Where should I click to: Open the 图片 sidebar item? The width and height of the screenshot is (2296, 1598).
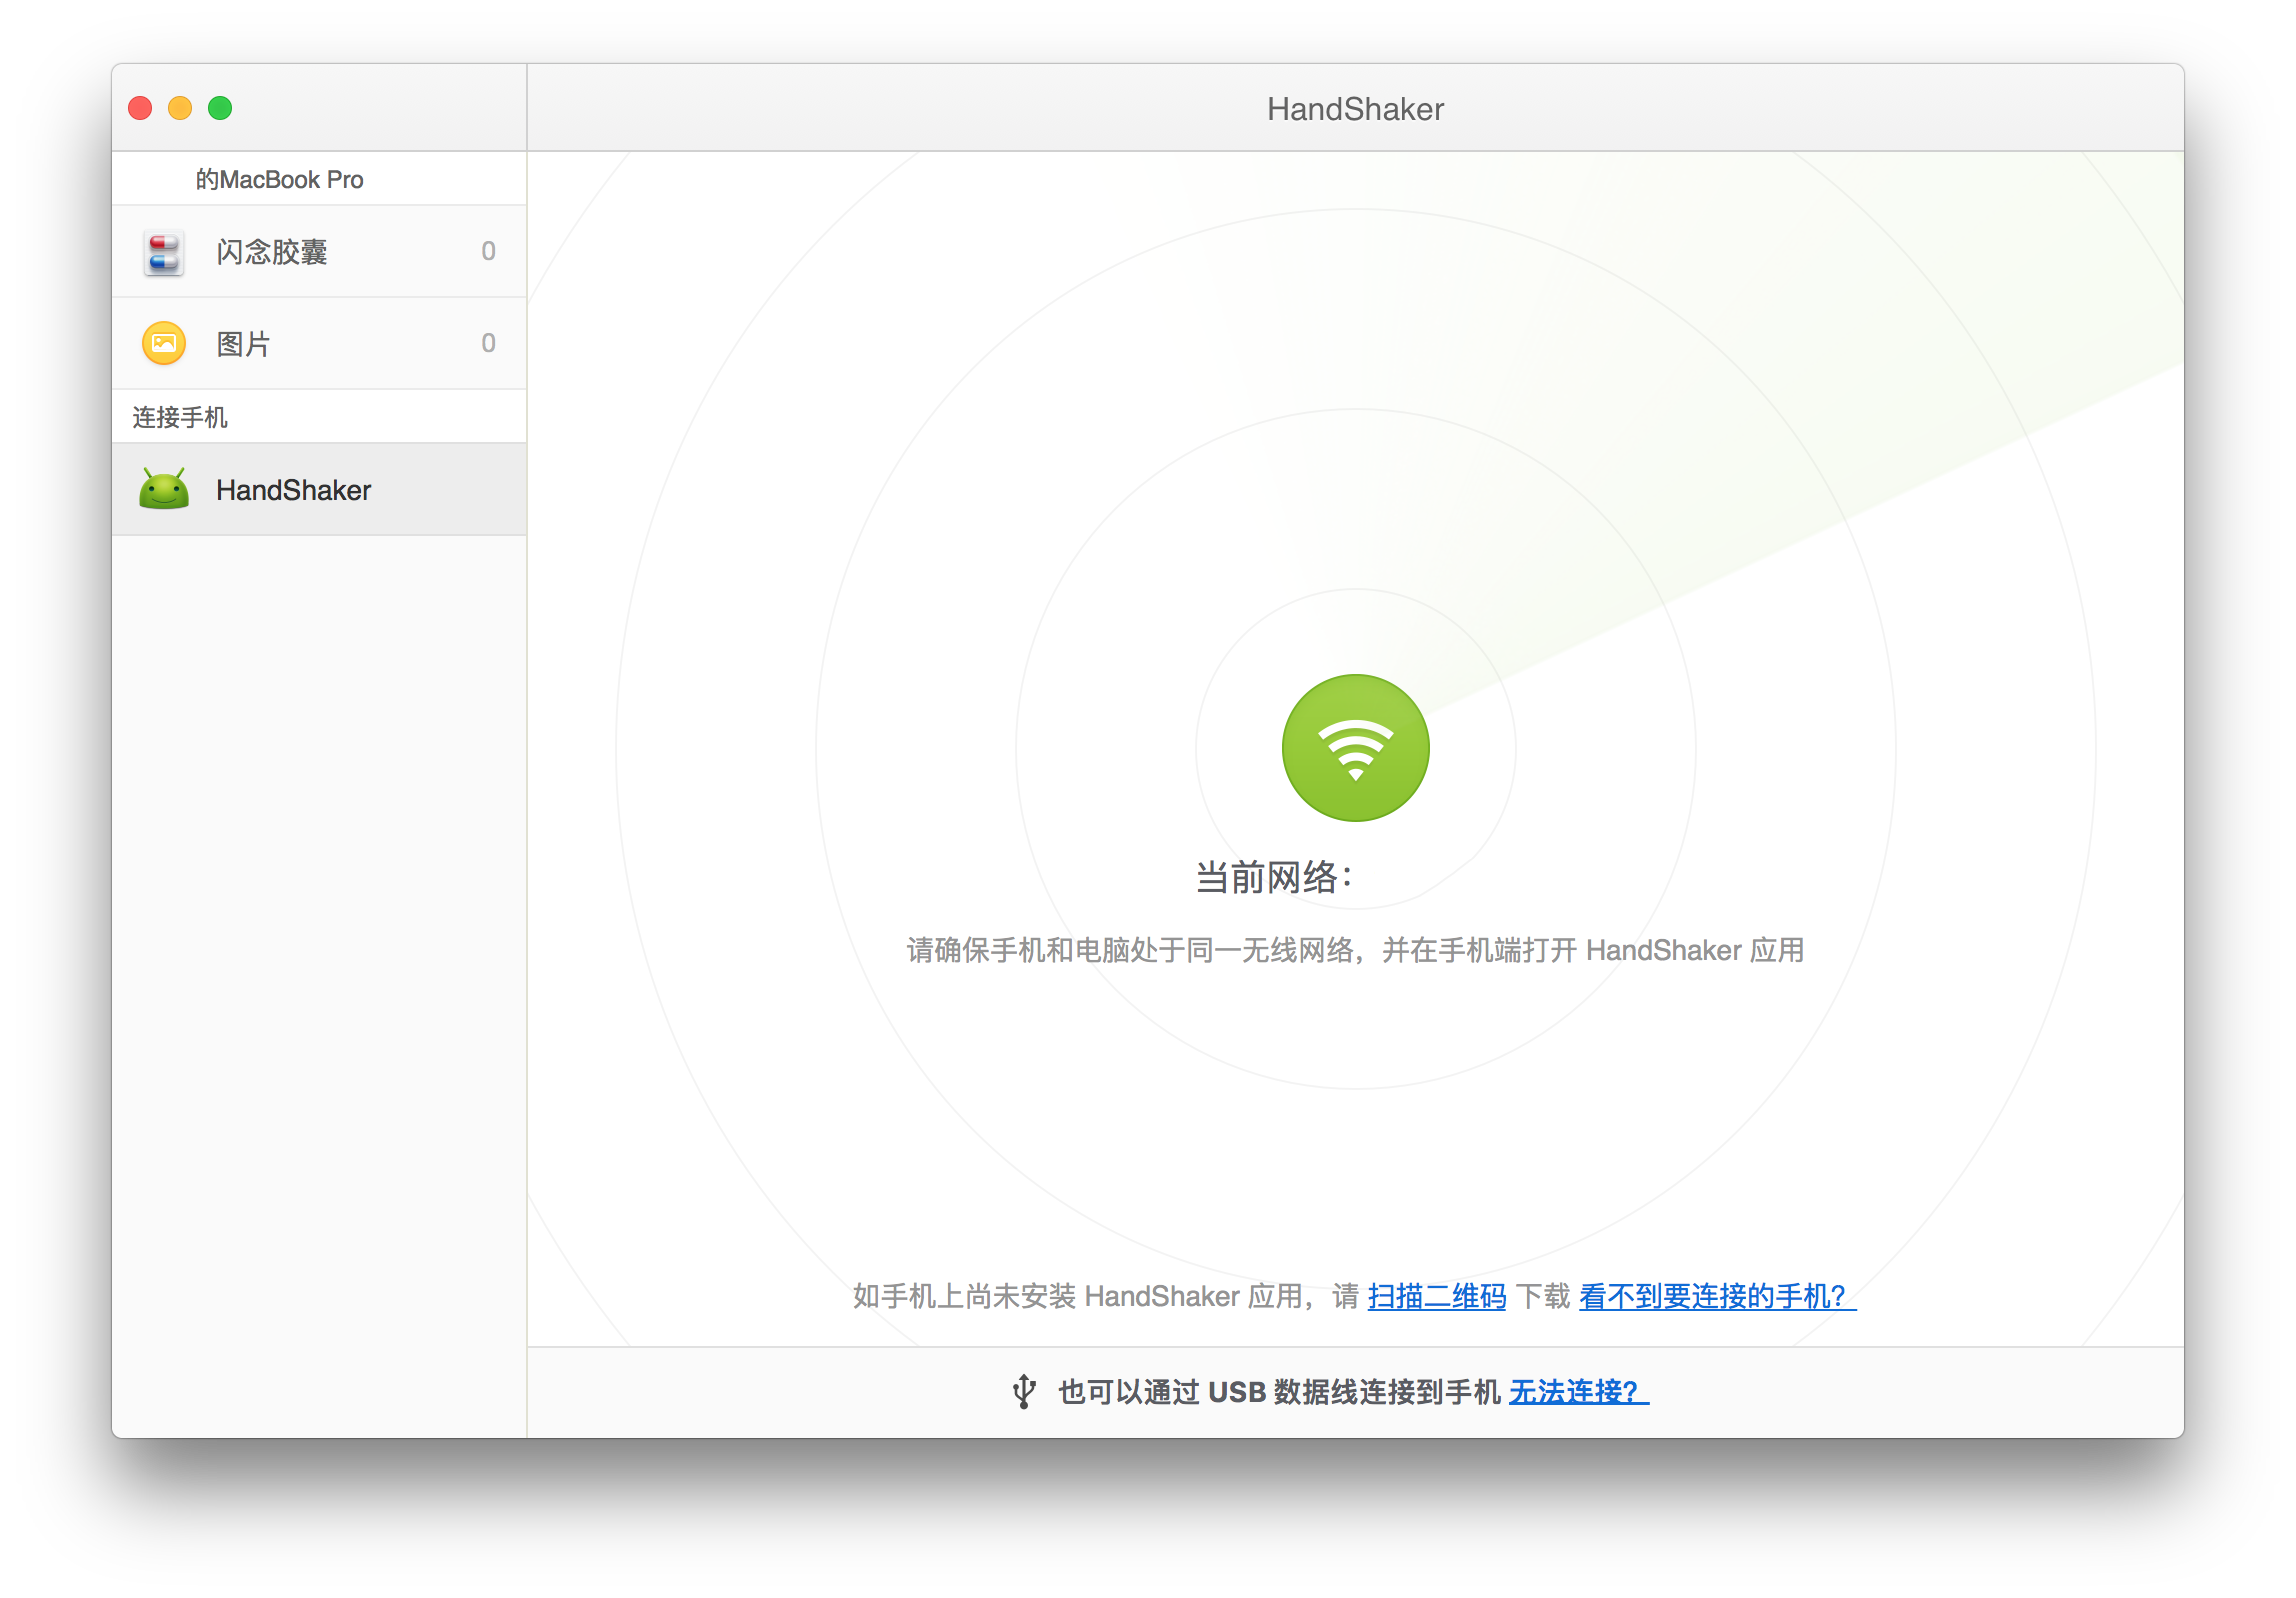[244, 344]
